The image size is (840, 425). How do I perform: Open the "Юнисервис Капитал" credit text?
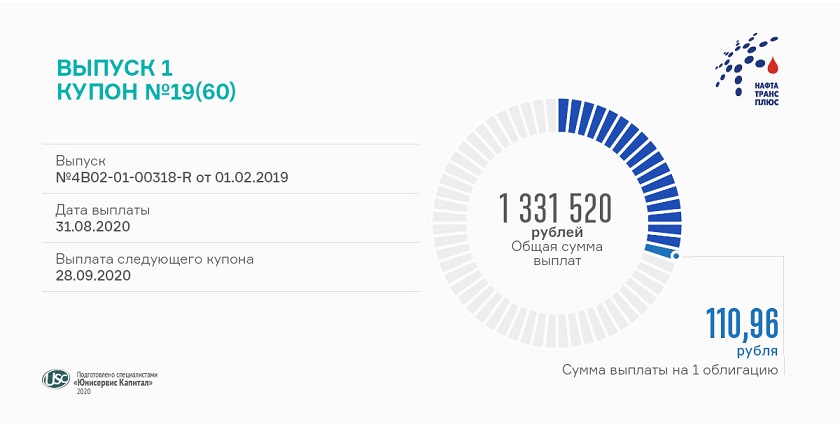click(x=120, y=383)
